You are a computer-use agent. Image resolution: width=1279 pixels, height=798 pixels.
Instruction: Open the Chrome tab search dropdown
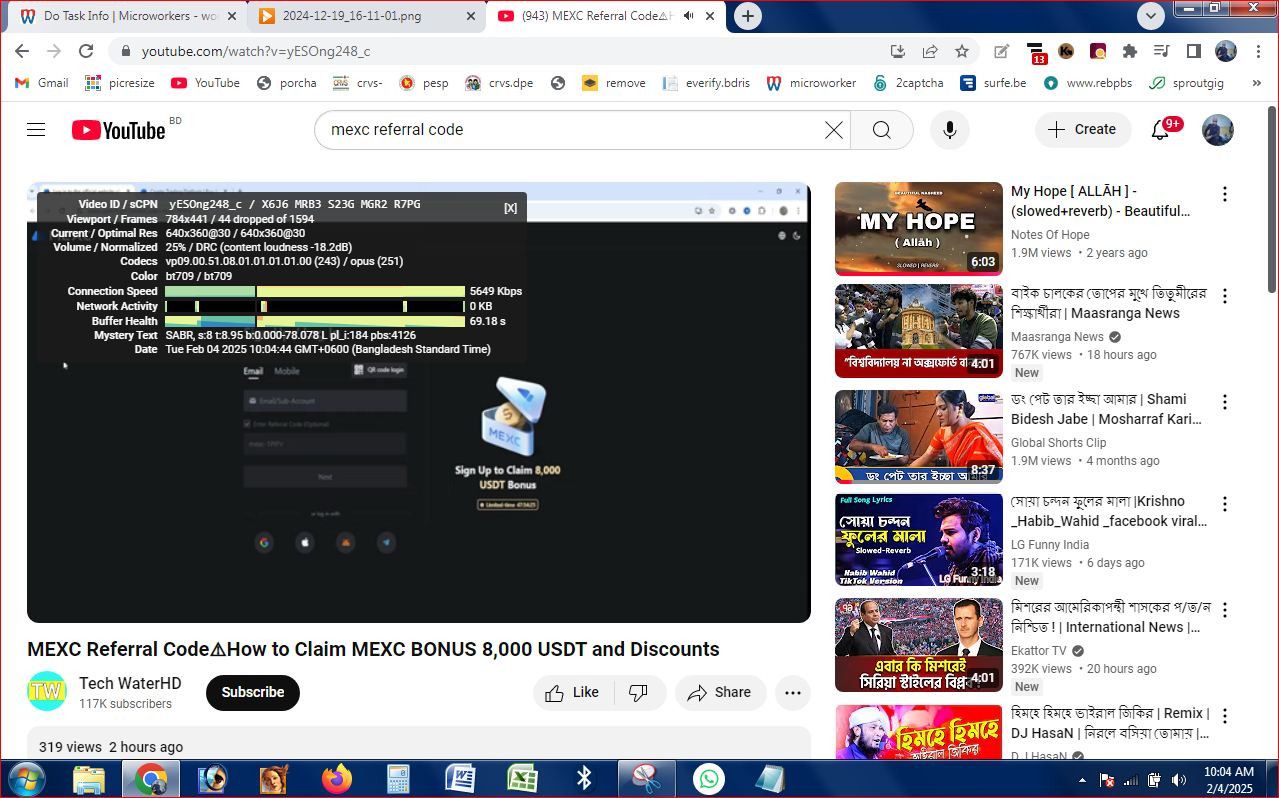(1151, 15)
